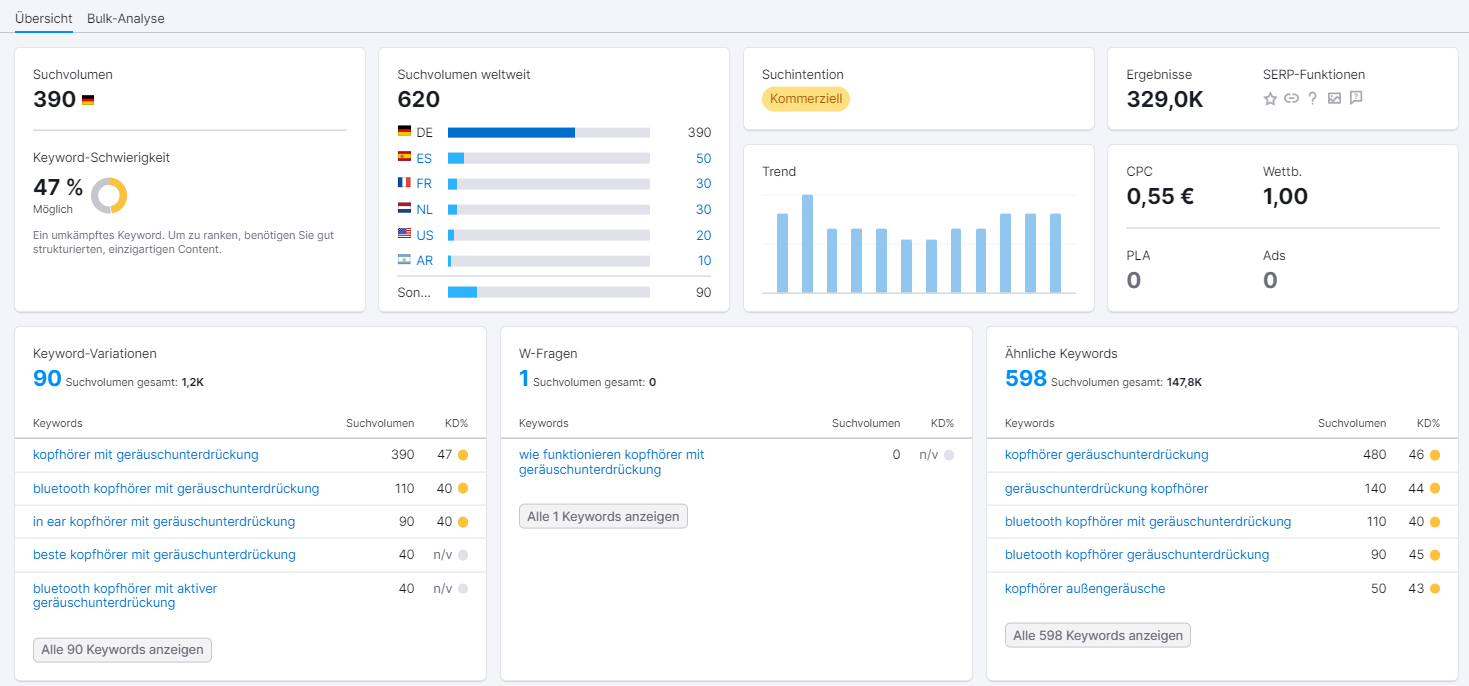Click the Keyword-Schwierigkeit donut chart

[x=109, y=195]
